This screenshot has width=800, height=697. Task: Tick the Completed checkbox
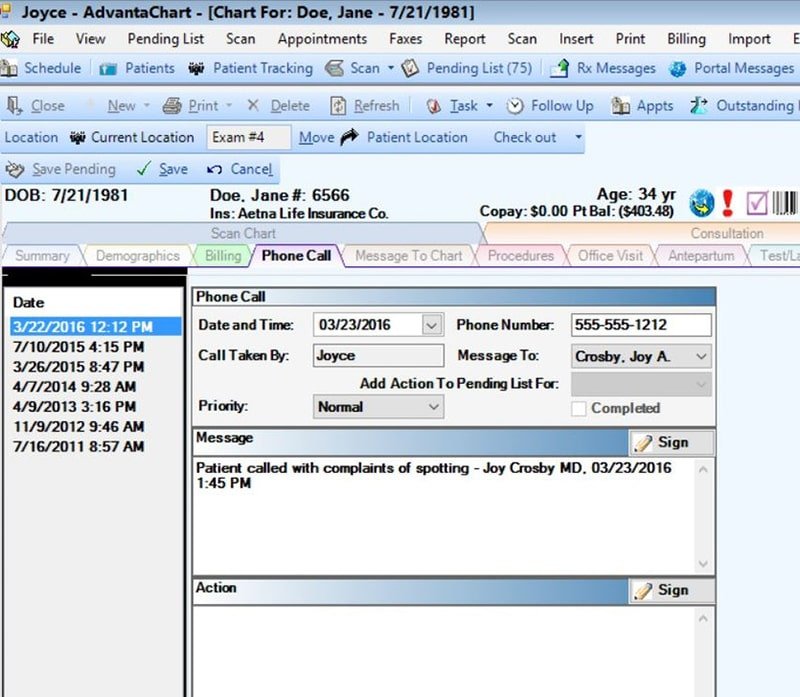[x=579, y=408]
